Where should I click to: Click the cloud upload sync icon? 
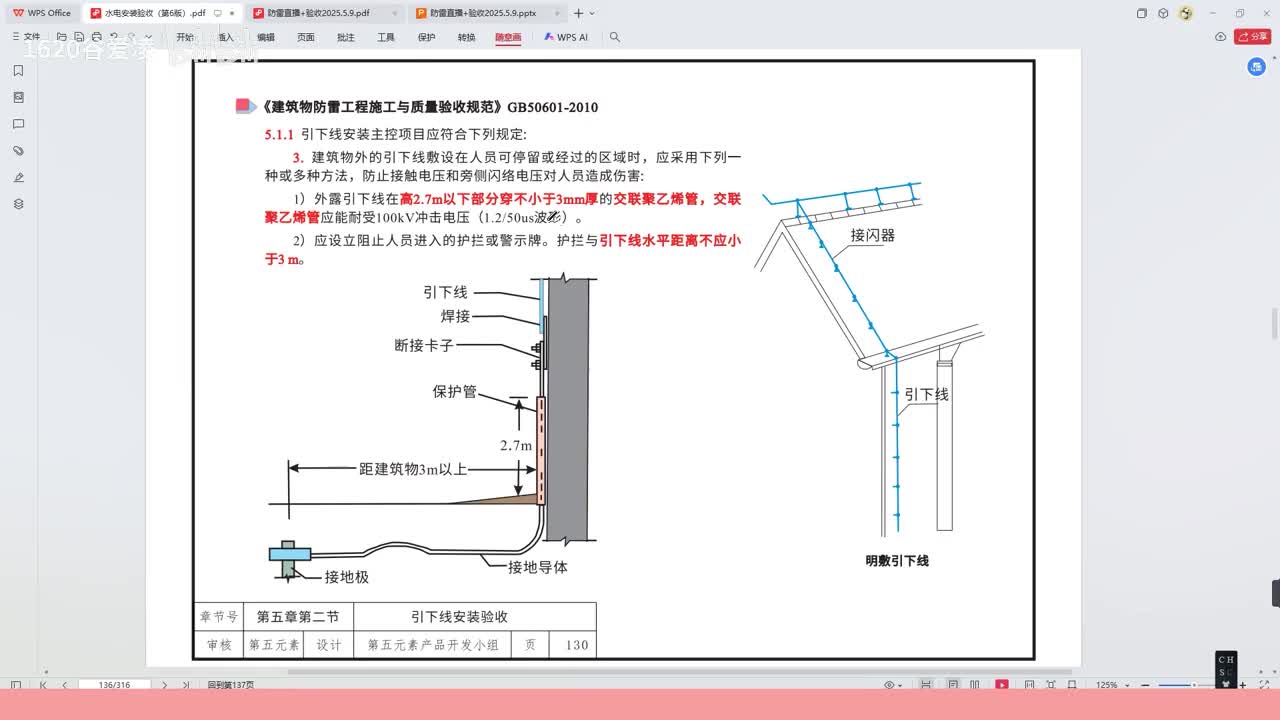[x=1220, y=37]
